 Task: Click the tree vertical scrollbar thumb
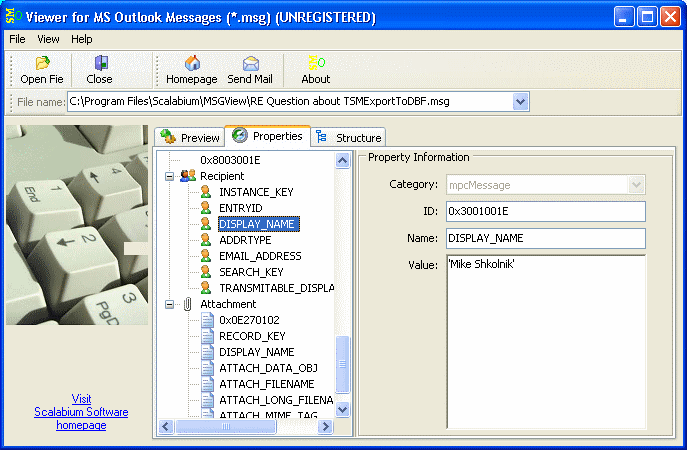(x=343, y=364)
